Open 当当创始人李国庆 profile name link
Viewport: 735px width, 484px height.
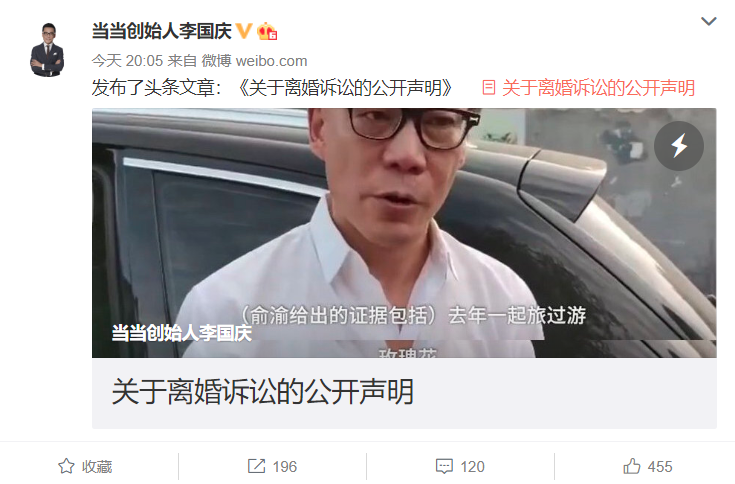161,31
